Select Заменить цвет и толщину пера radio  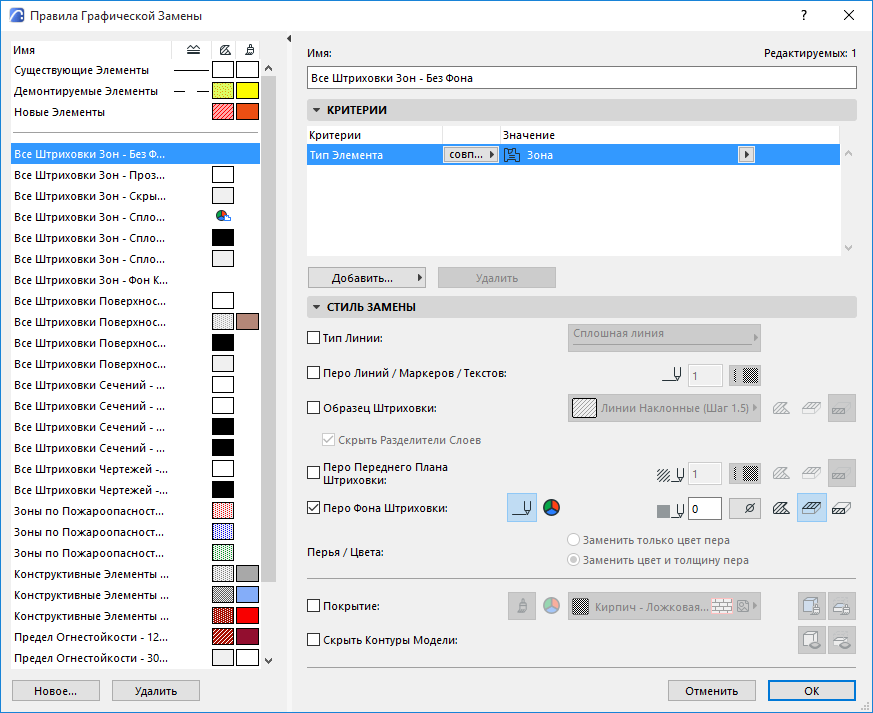point(573,560)
